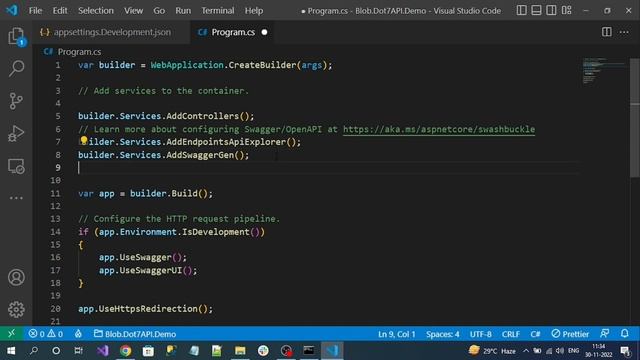This screenshot has width=640, height=360.
Task: Open remote window indicator in status bar
Action: click(x=11, y=333)
